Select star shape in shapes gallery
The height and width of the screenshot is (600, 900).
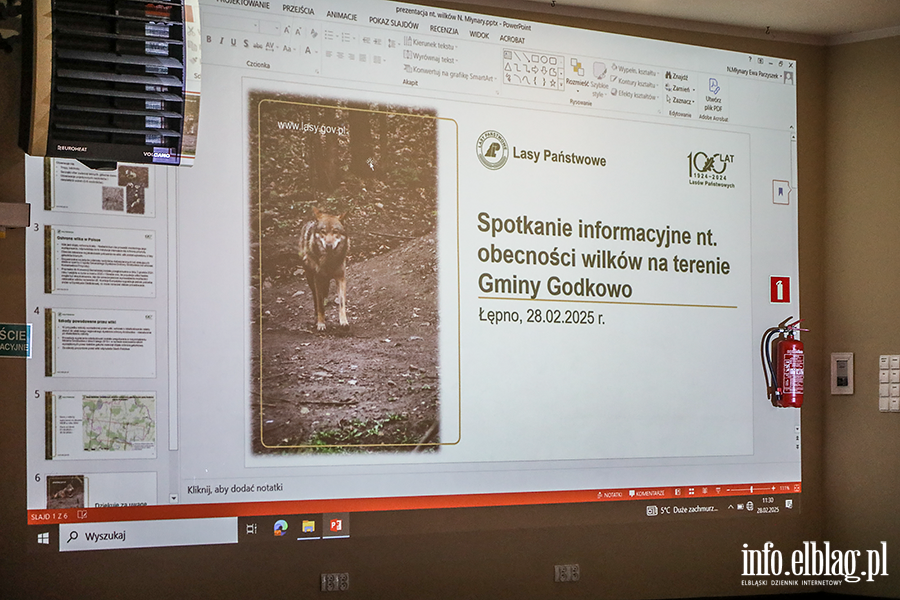pos(552,83)
